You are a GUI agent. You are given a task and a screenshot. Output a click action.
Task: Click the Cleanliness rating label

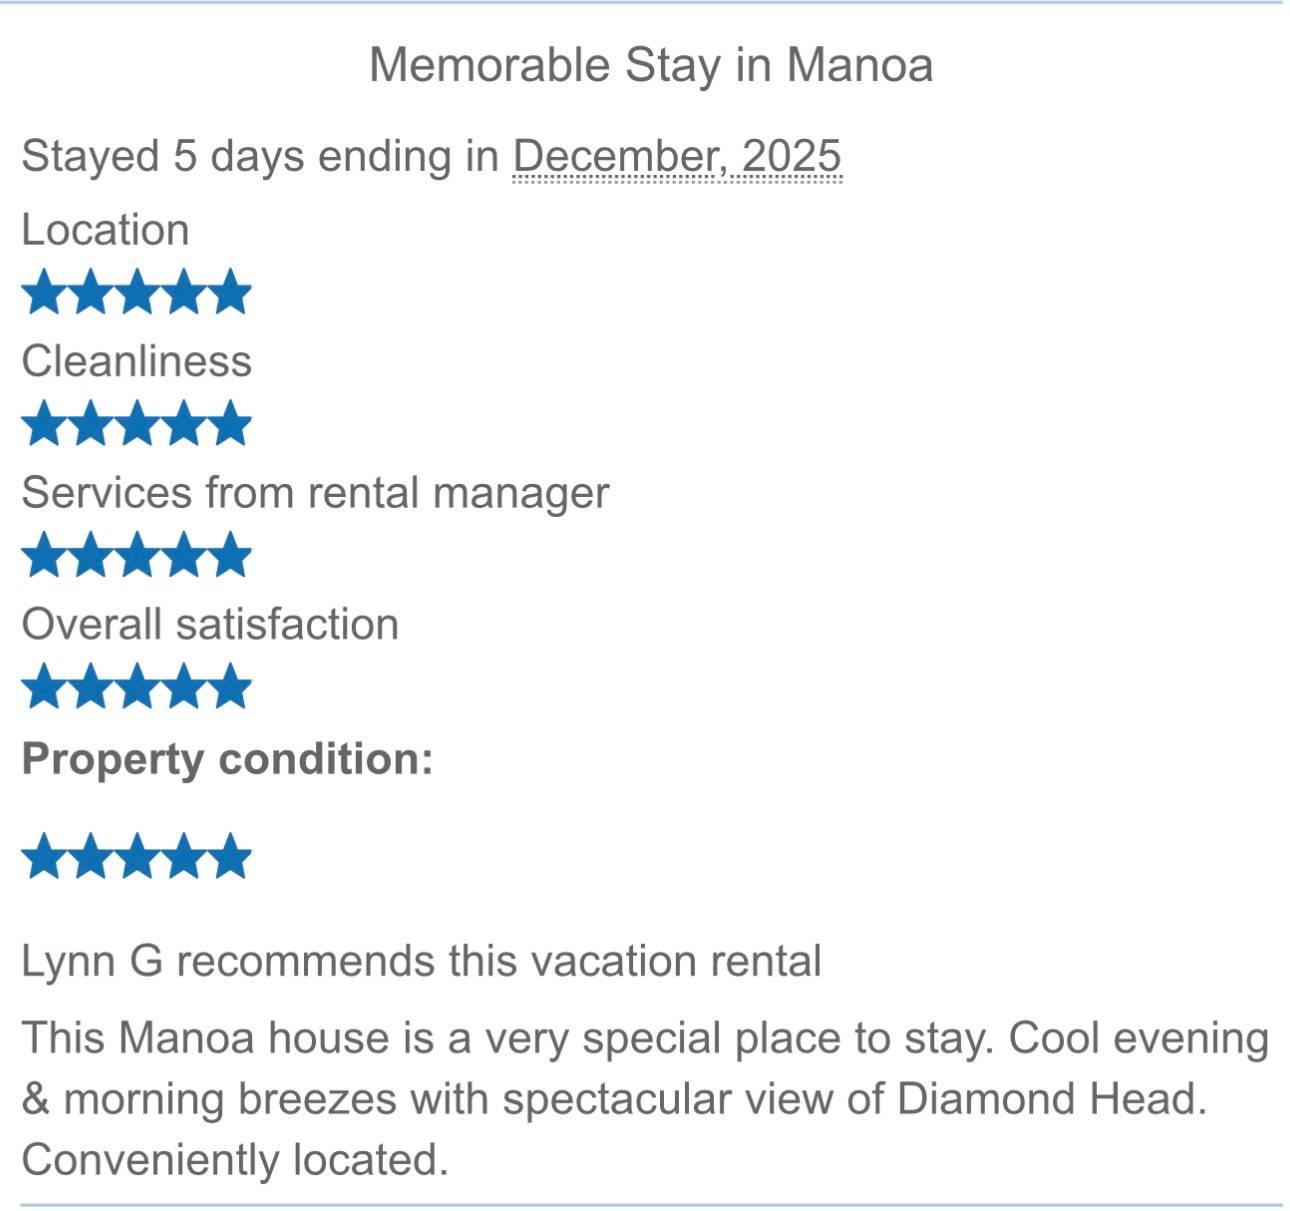pos(136,361)
